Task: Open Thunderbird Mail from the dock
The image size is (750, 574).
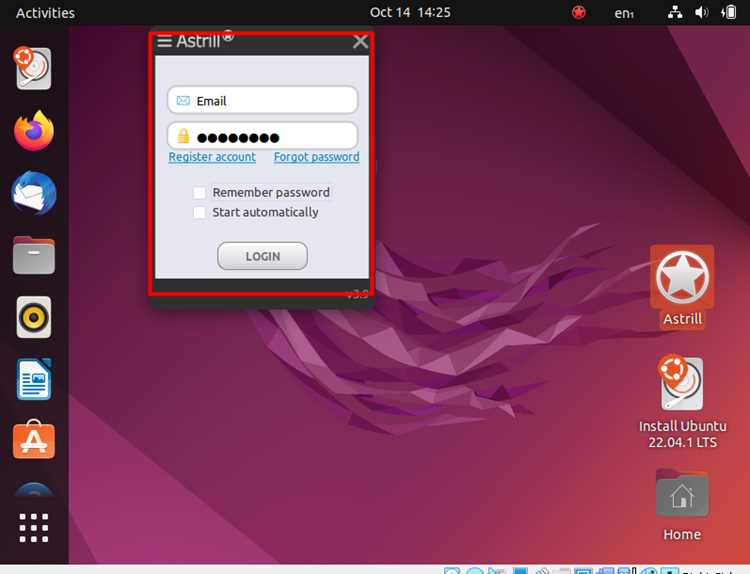Action: pyautogui.click(x=33, y=193)
